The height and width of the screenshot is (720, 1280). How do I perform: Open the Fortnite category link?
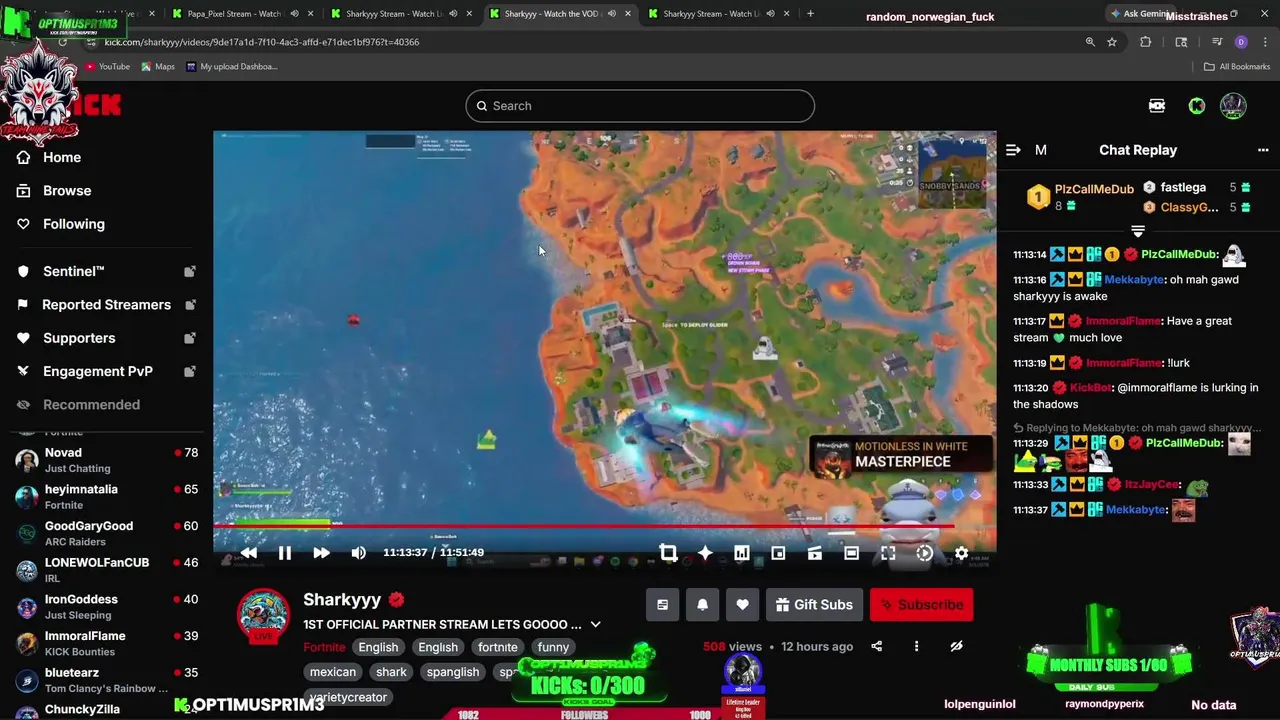[x=324, y=647]
